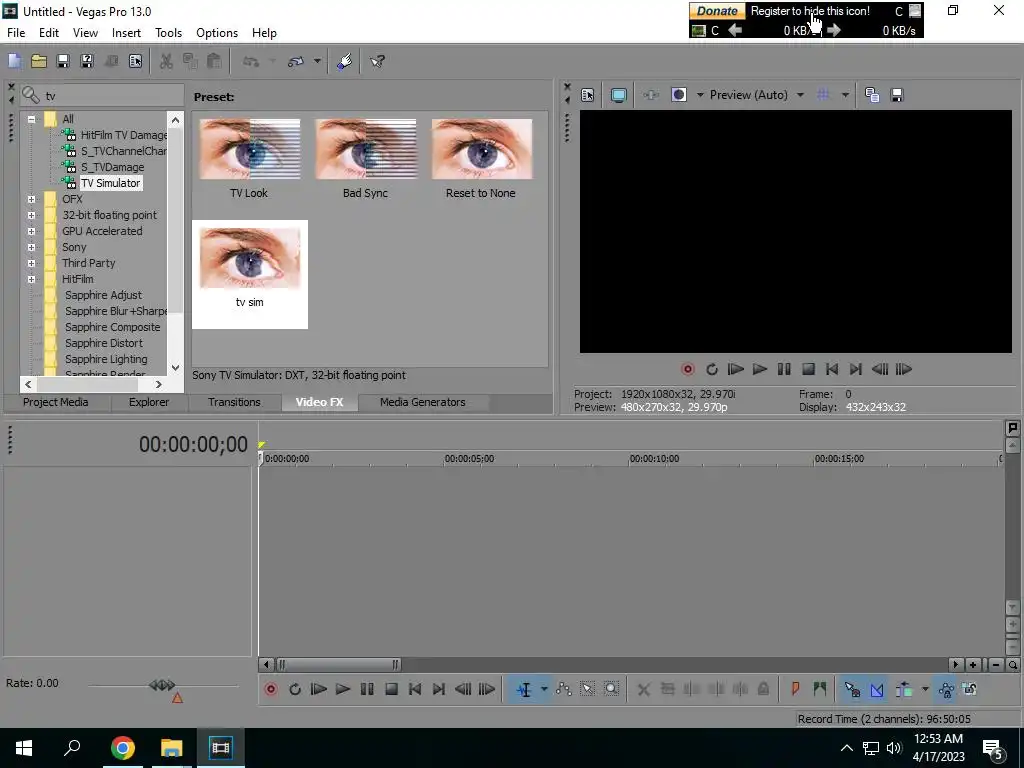Open the Options menu
The width and height of the screenshot is (1024, 768).
pyautogui.click(x=217, y=33)
